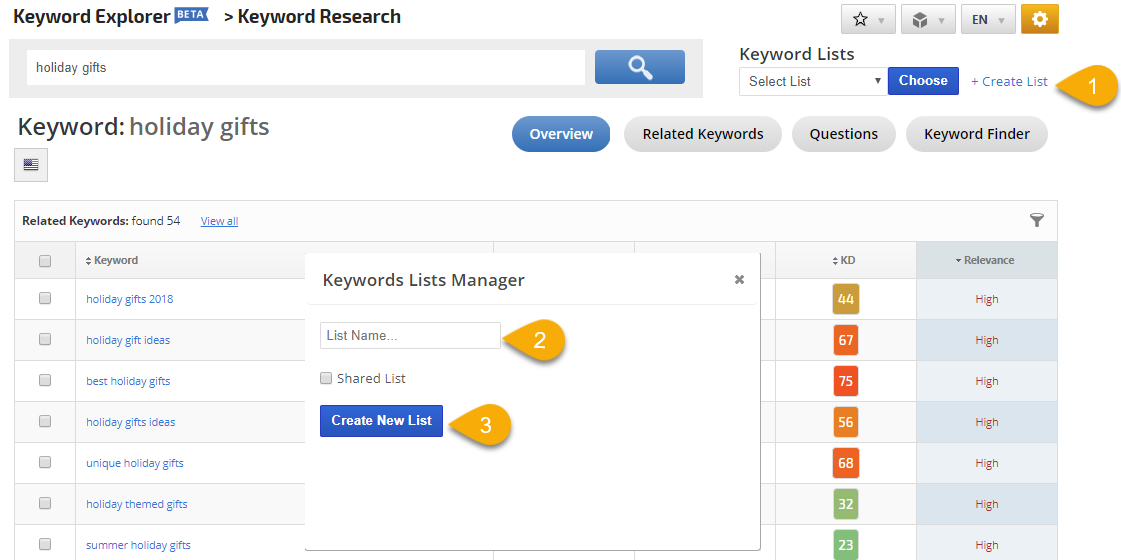1121x560 pixels.
Task: Open the Keyword Finder tab
Action: coord(976,134)
